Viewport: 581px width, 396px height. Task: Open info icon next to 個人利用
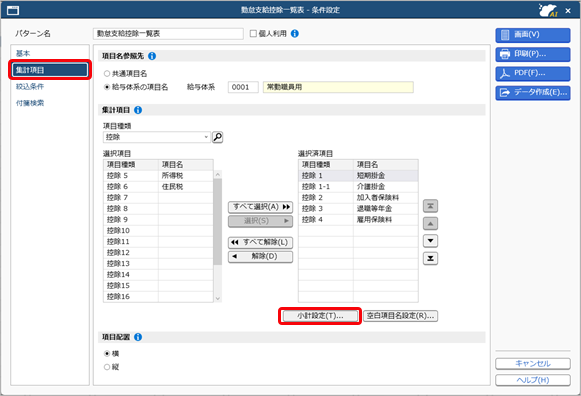click(295, 34)
